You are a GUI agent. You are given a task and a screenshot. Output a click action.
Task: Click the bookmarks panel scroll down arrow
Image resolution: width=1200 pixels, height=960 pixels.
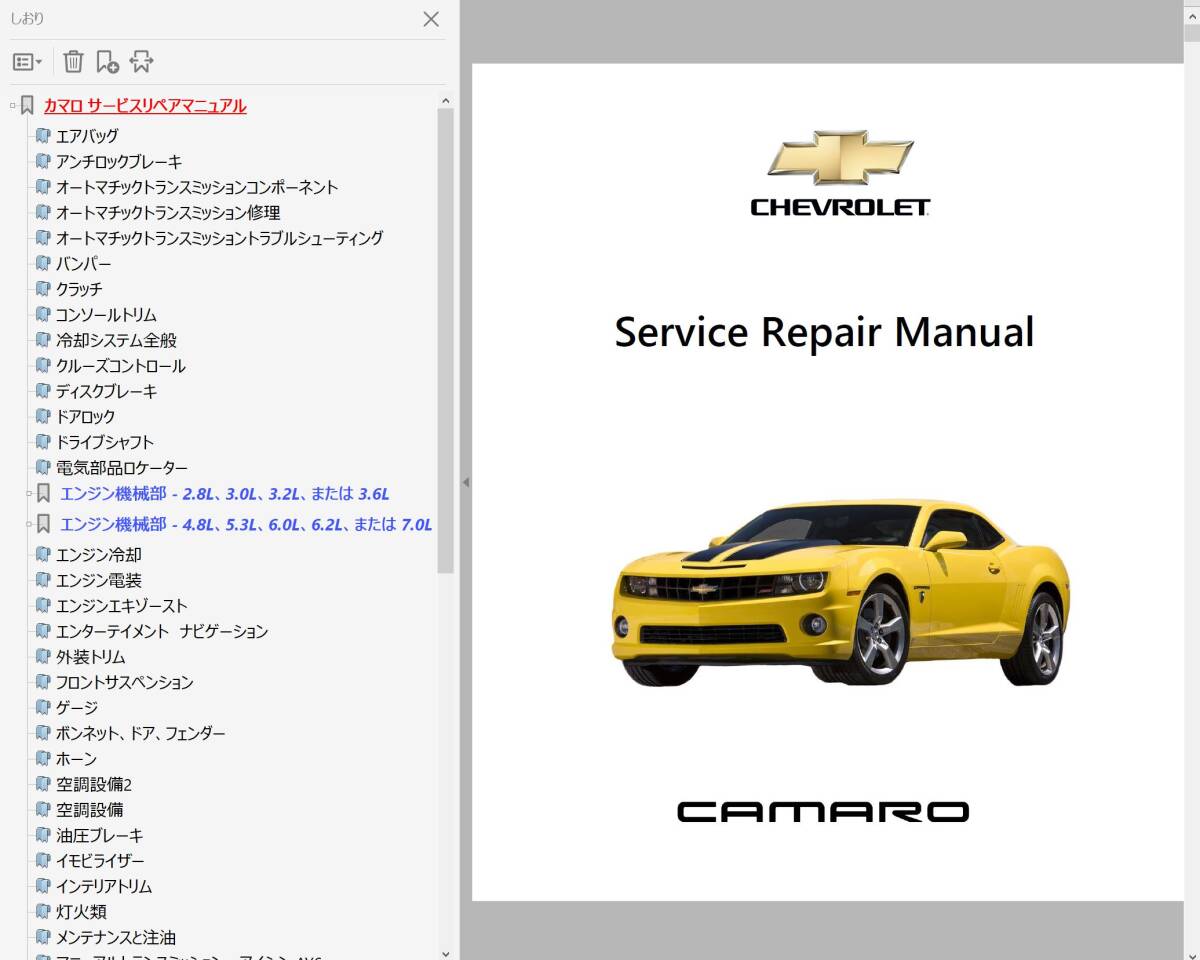point(446,953)
